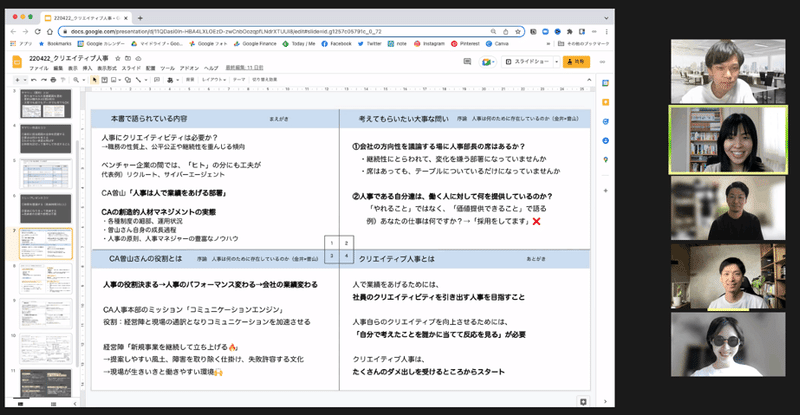The width and height of the screenshot is (800, 415).
Task: Collapse the filmstrip with the arrow button
Action: click(x=75, y=404)
